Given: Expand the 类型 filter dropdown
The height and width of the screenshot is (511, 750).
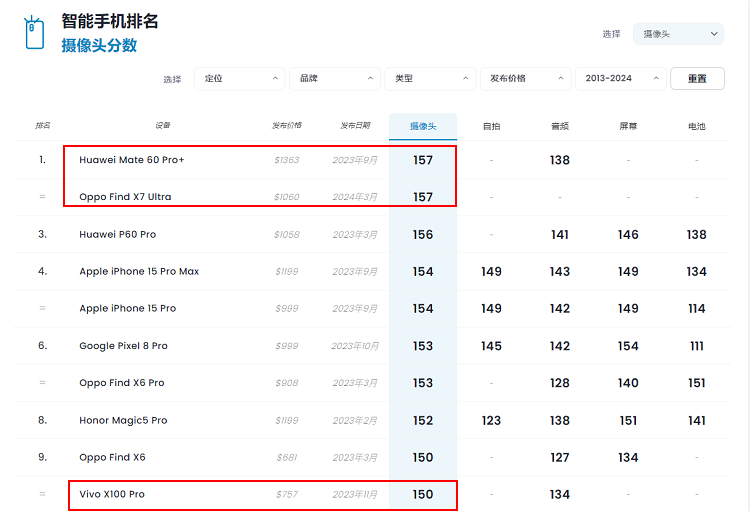Looking at the screenshot, I should click(430, 78).
